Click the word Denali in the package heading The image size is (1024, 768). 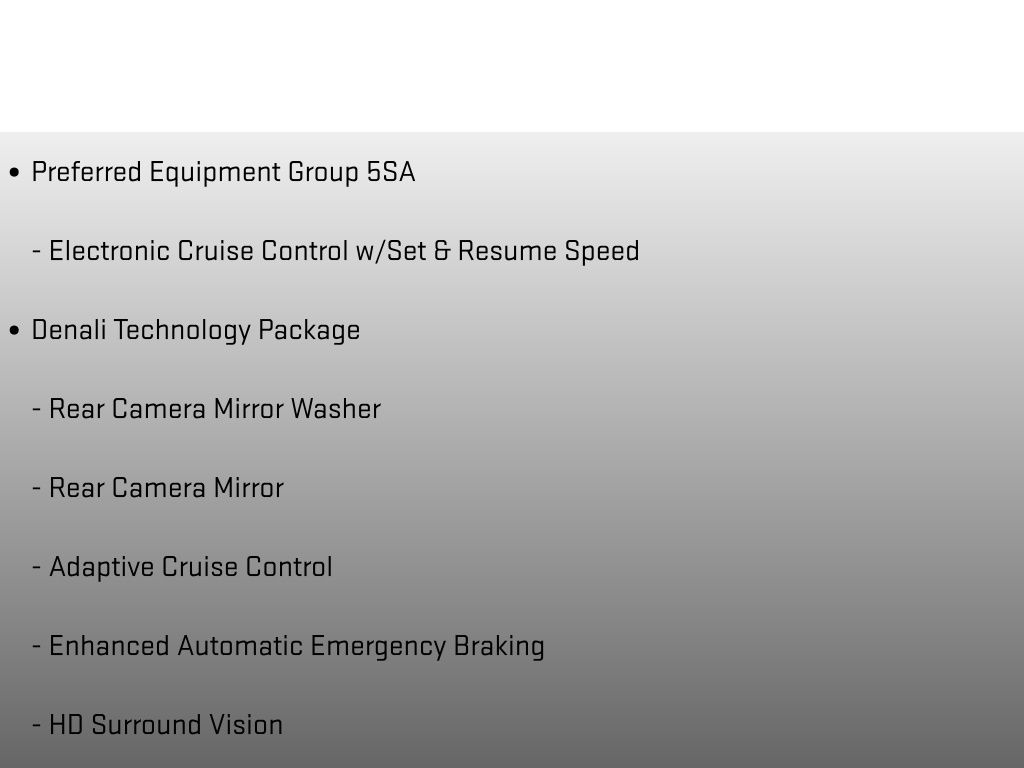pos(69,330)
